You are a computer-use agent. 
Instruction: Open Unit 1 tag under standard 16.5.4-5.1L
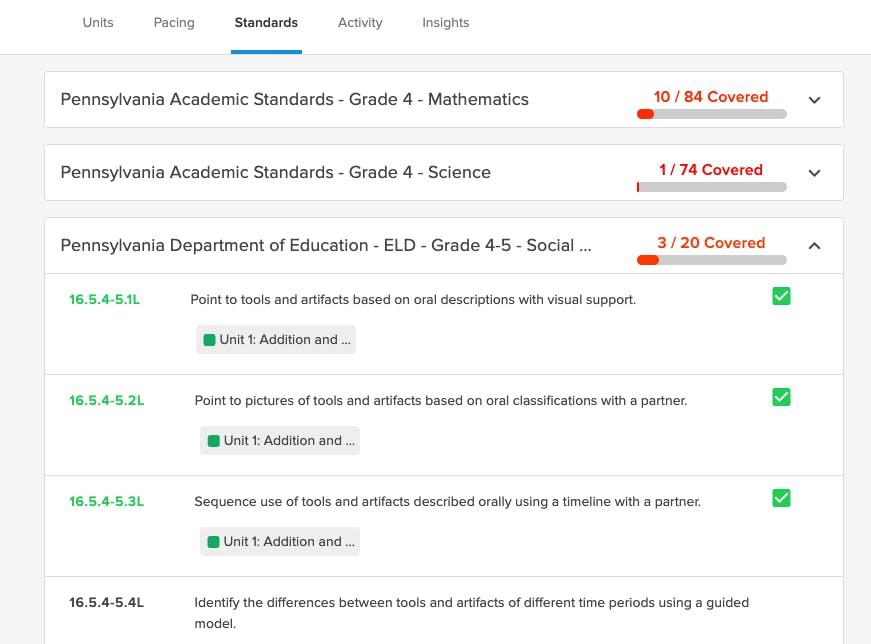[276, 340]
